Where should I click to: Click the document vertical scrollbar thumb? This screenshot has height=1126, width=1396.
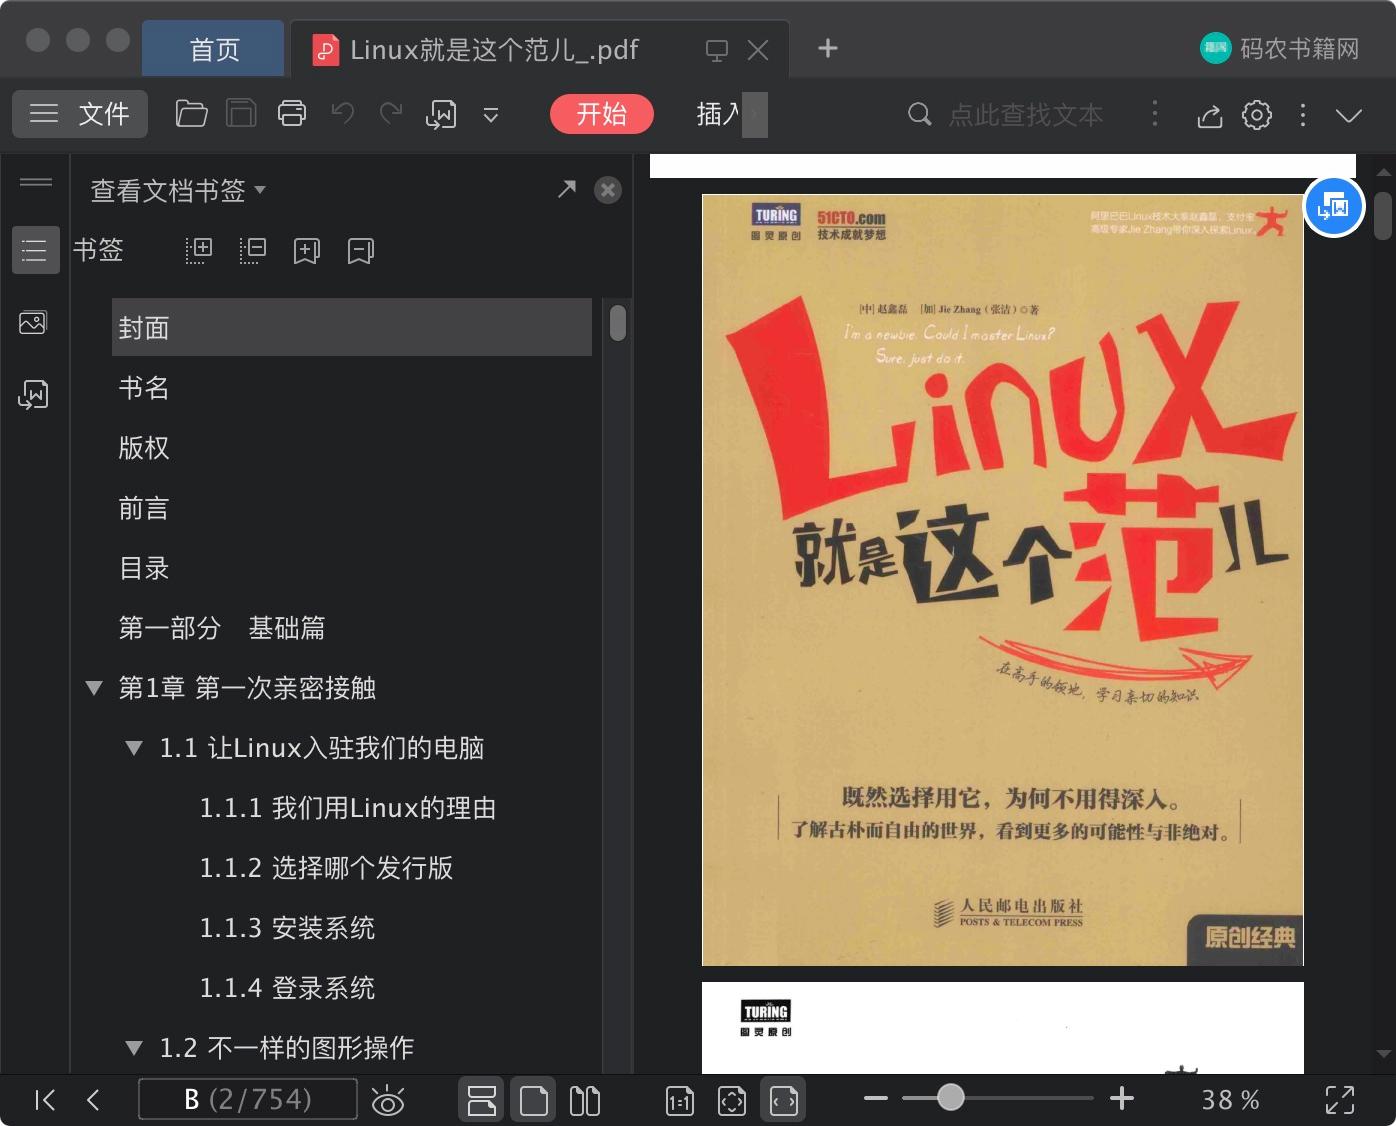(1383, 216)
